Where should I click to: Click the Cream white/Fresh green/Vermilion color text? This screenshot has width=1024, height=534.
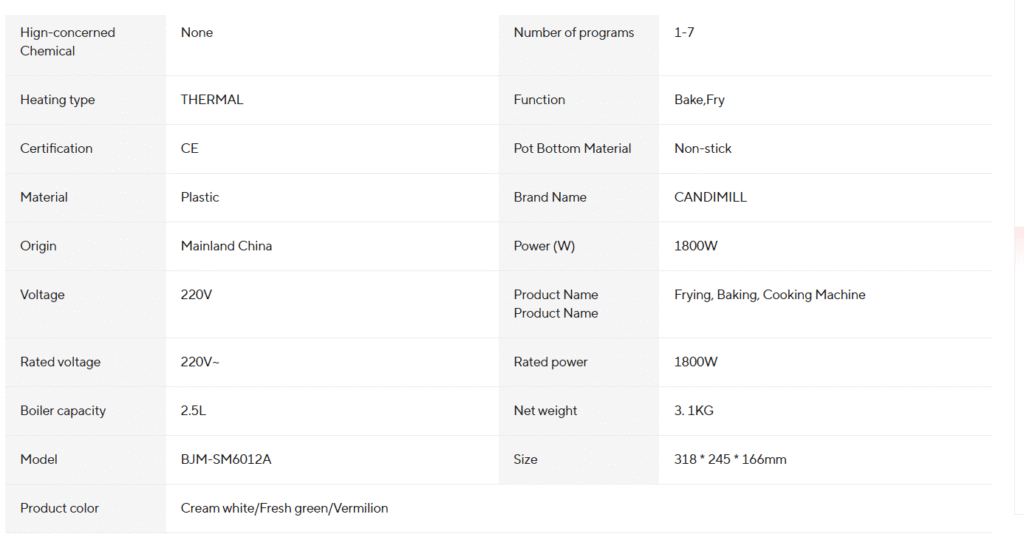(284, 508)
